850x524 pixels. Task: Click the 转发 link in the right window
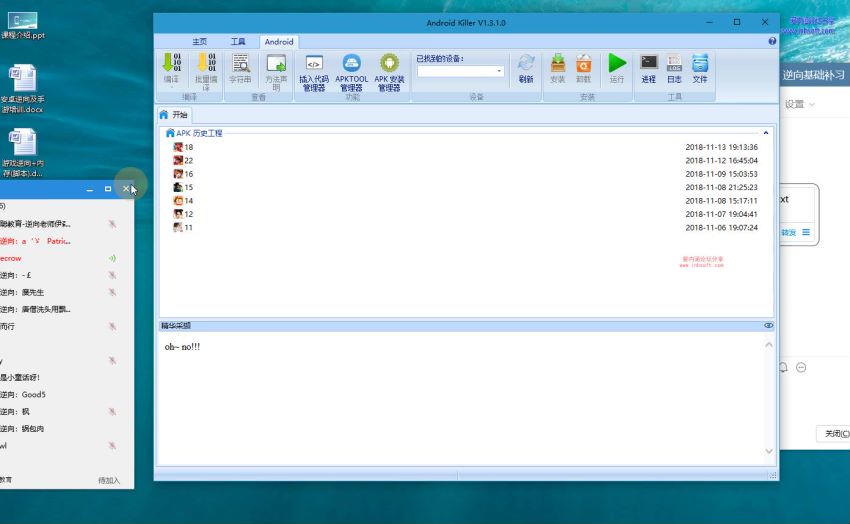(788, 232)
